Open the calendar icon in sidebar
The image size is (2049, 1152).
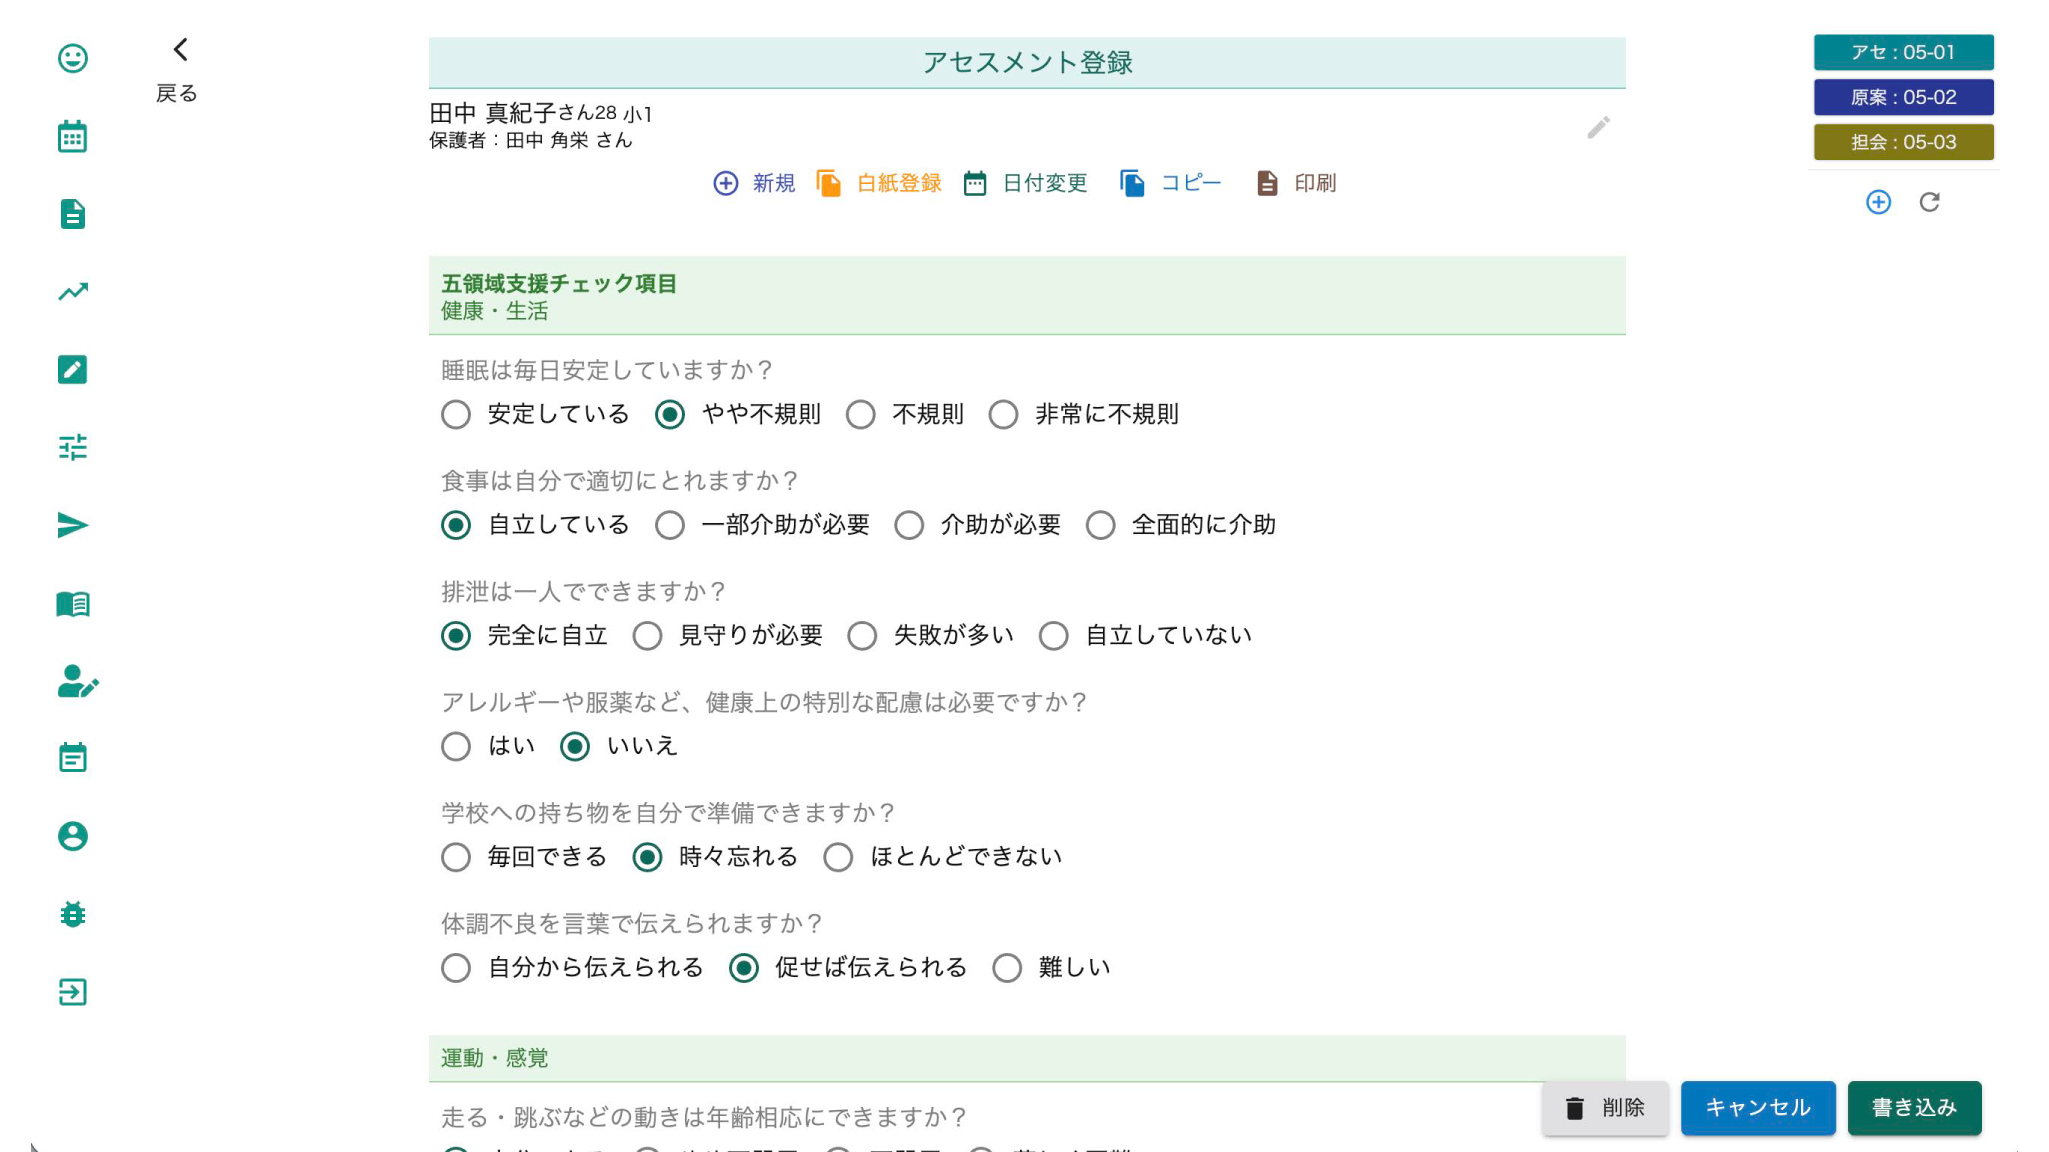[72, 136]
